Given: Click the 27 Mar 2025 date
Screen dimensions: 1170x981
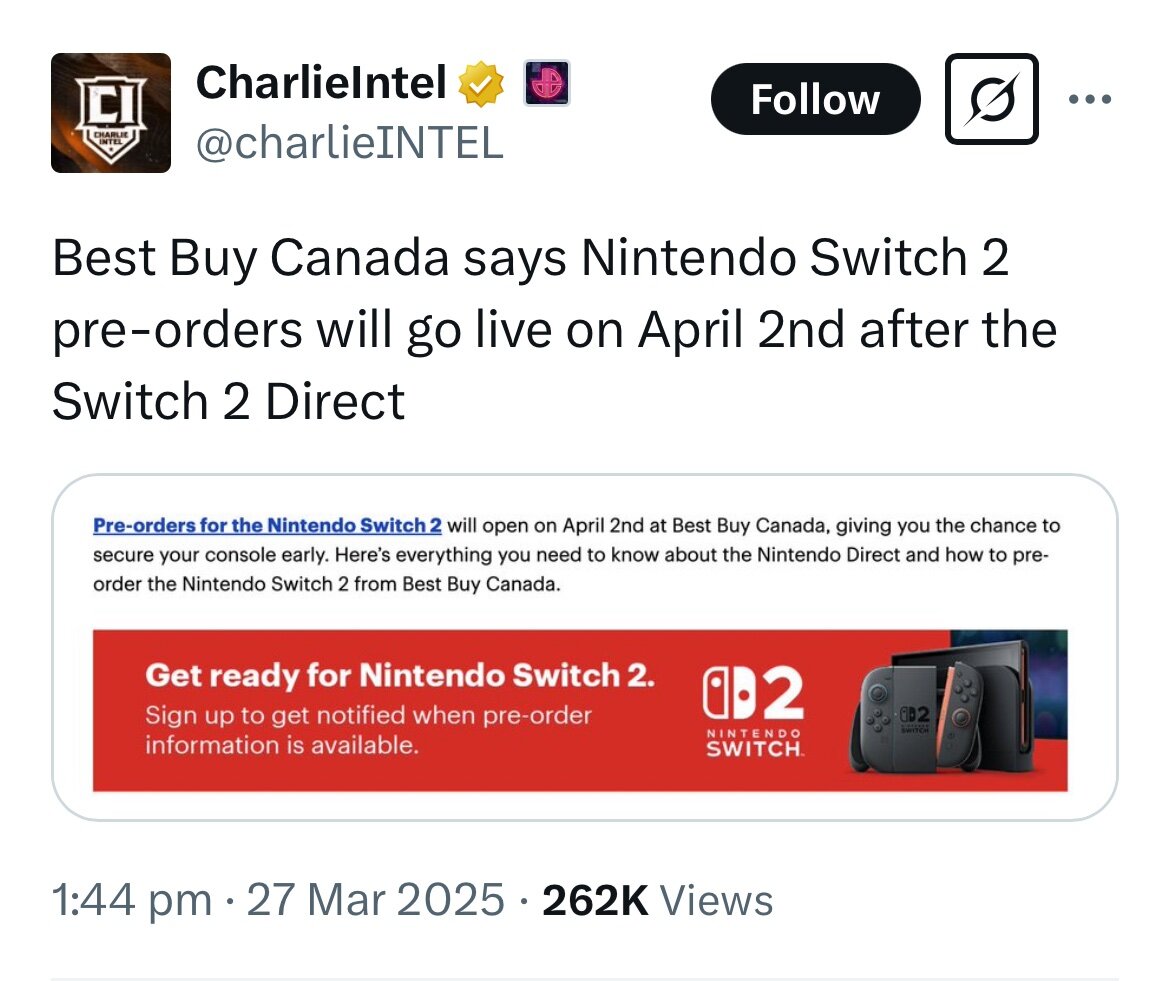Looking at the screenshot, I should coord(375,899).
